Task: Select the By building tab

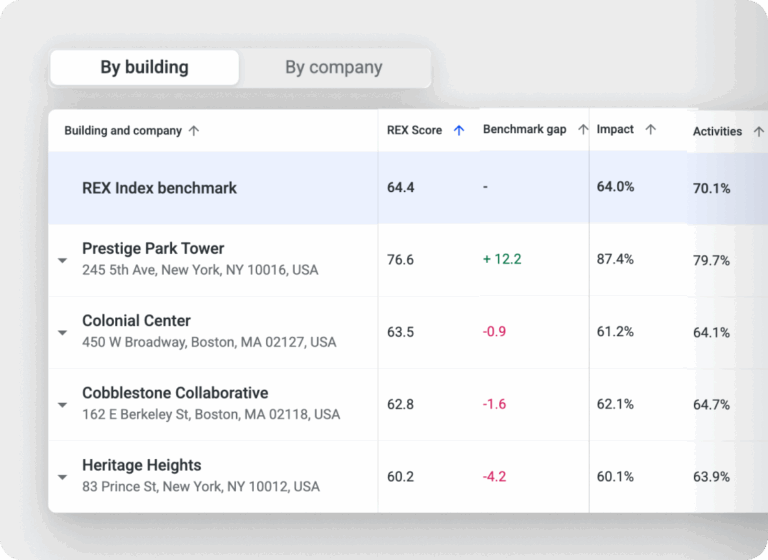Action: pyautogui.click(x=144, y=68)
